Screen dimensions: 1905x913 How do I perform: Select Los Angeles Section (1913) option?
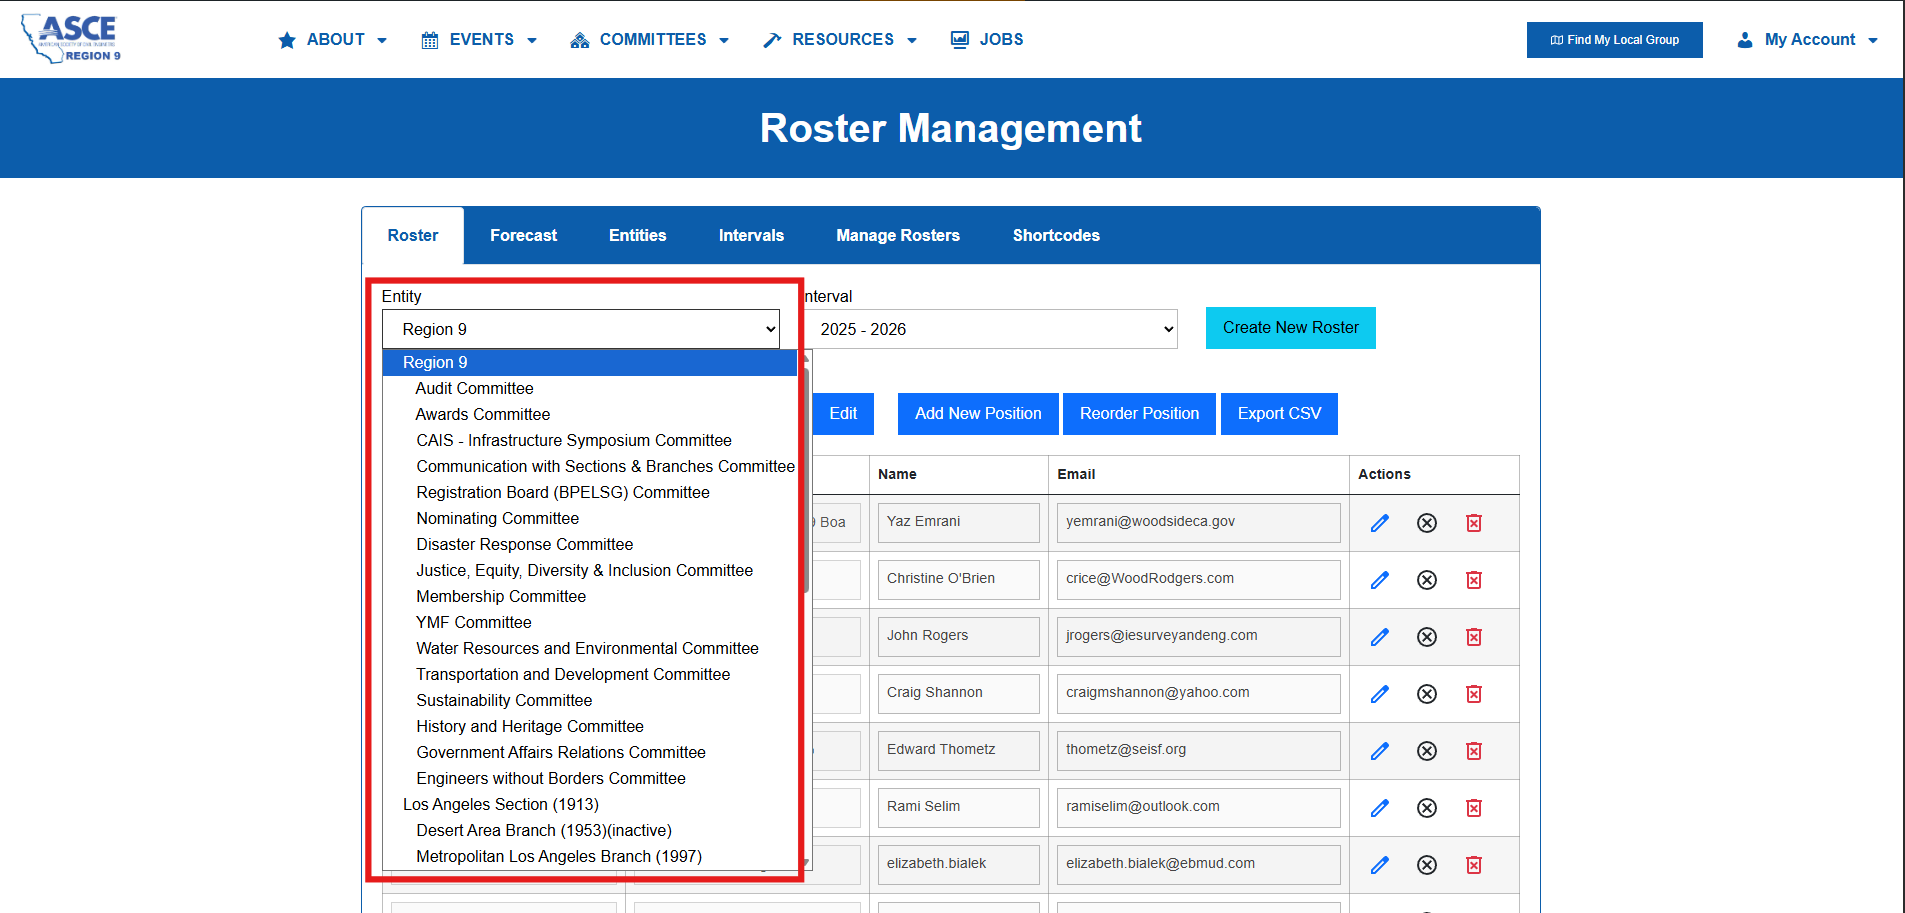click(x=590, y=804)
